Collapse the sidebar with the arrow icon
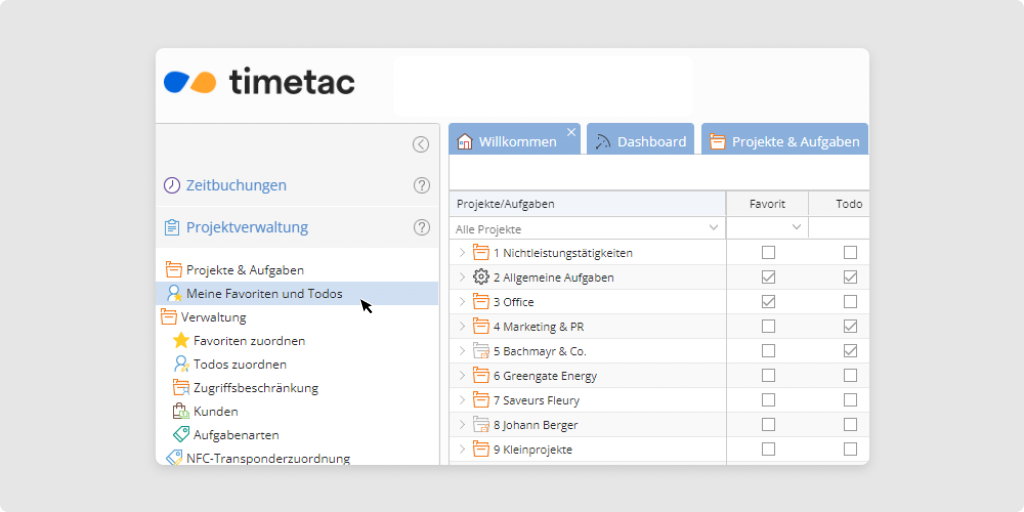Viewport: 1024px width, 512px height. point(421,144)
